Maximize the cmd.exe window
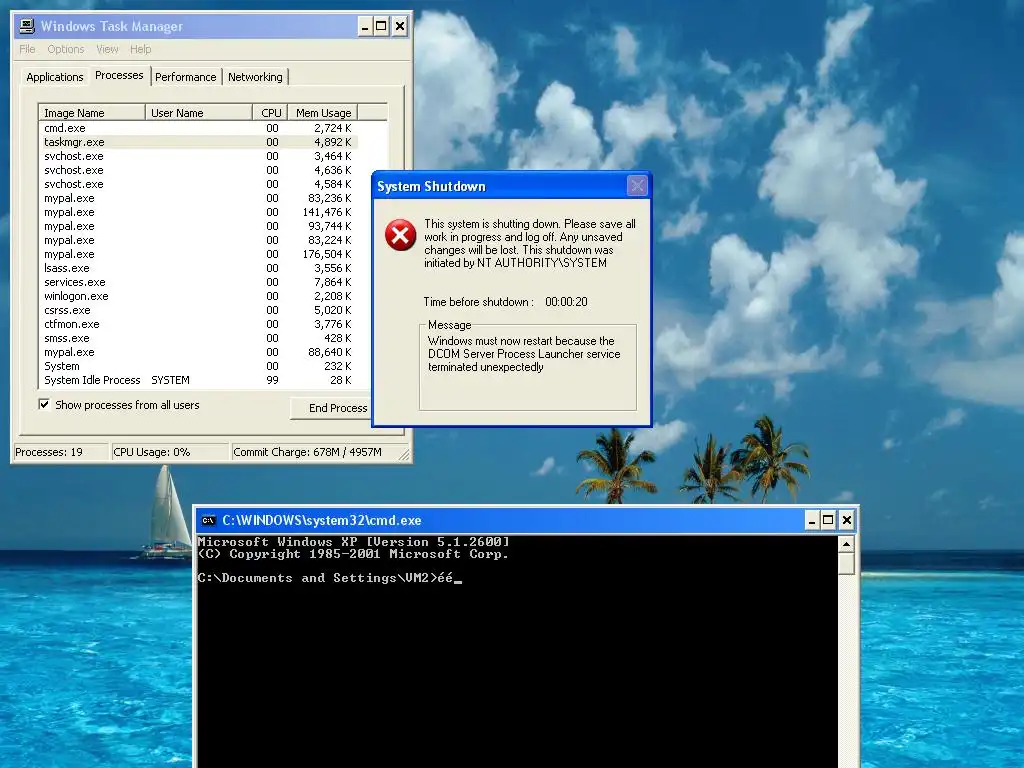Screen dimensions: 1024x768 (x=828, y=520)
